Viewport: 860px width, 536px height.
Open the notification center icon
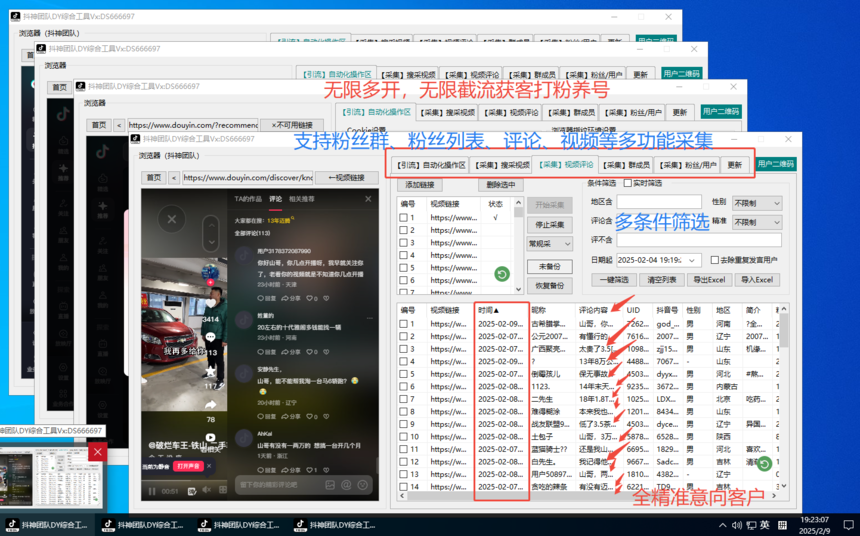click(x=848, y=525)
